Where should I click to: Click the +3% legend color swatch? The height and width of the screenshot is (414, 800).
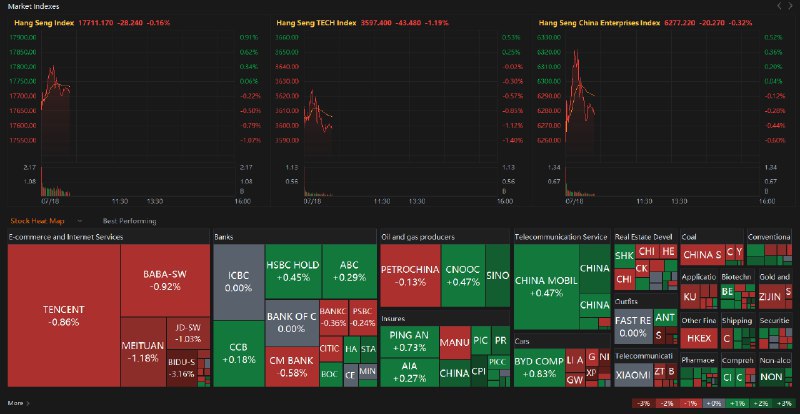coord(784,403)
